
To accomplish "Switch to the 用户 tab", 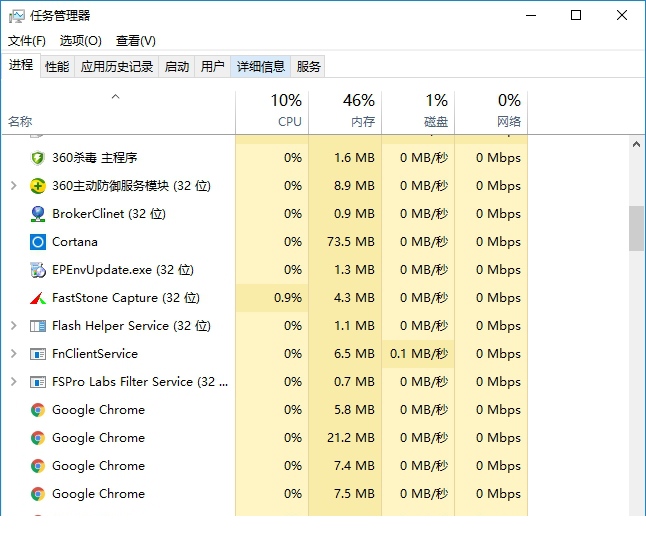I will (x=213, y=66).
